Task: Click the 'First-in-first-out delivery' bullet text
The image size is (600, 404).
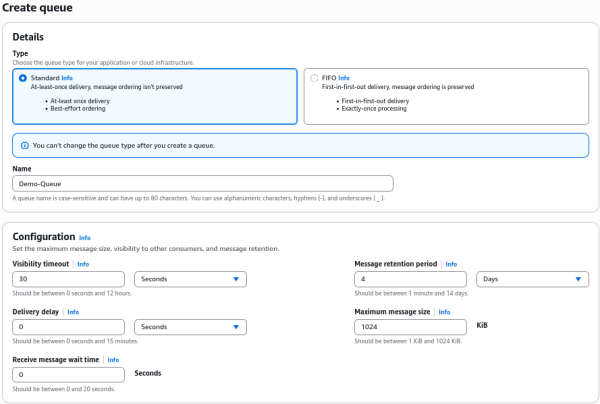Action: point(375,101)
